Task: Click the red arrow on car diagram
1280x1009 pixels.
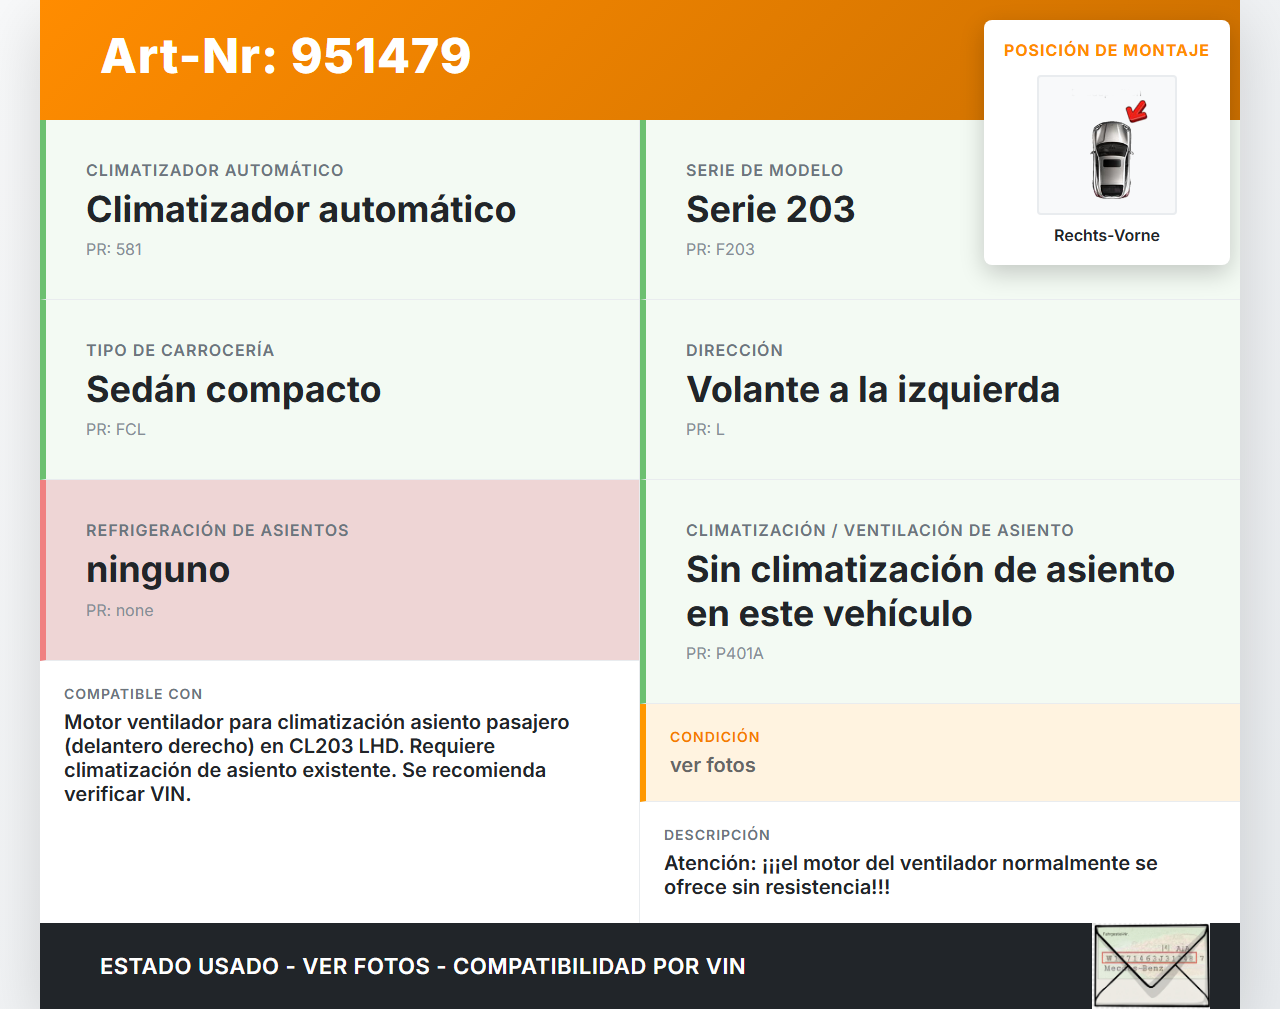Action: (1137, 111)
